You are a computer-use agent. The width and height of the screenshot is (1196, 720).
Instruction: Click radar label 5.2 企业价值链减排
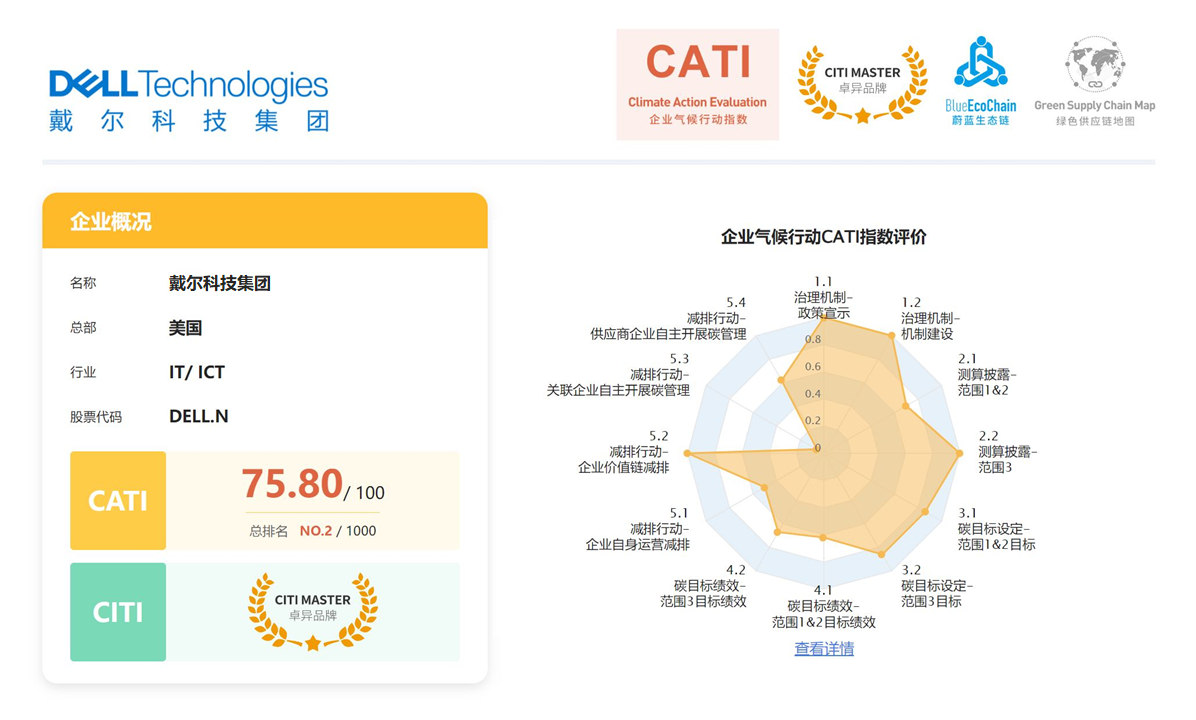pyautogui.click(x=623, y=452)
